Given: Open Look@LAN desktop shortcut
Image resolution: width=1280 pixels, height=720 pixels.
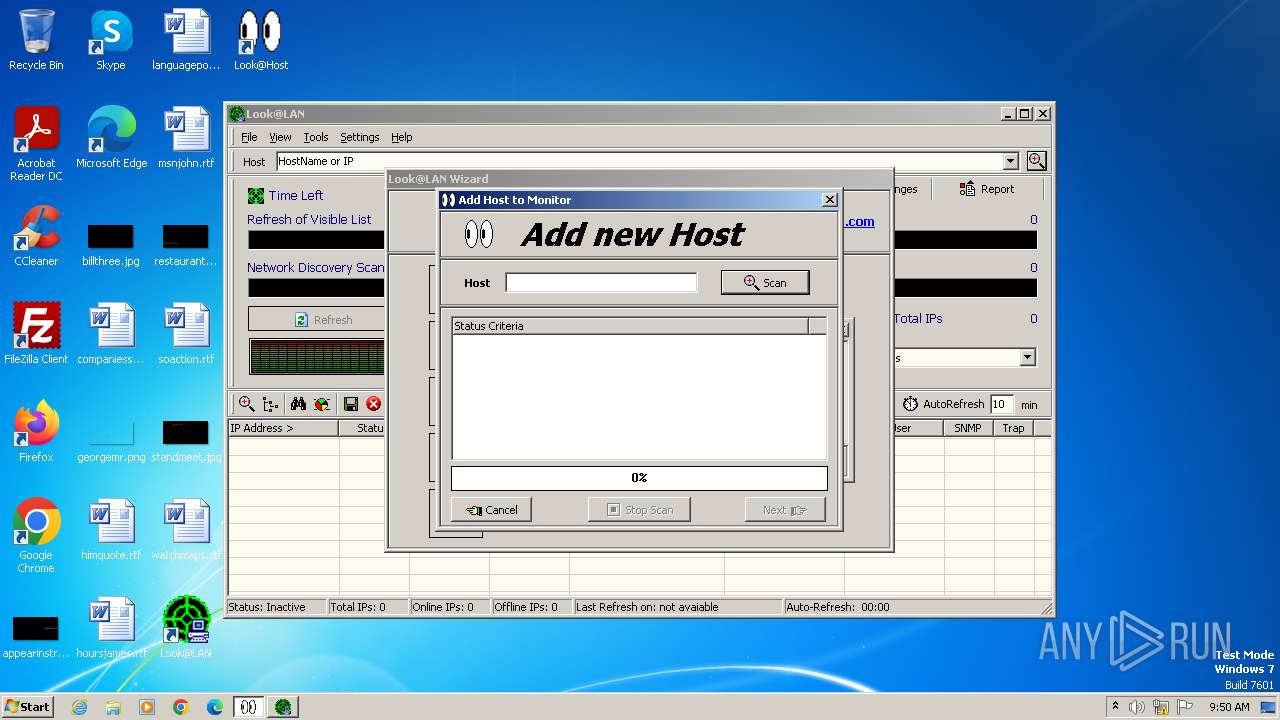Looking at the screenshot, I should [x=186, y=628].
